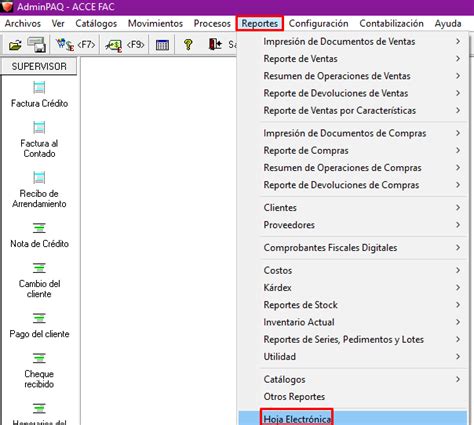Open the Contabilización menu

(391, 24)
